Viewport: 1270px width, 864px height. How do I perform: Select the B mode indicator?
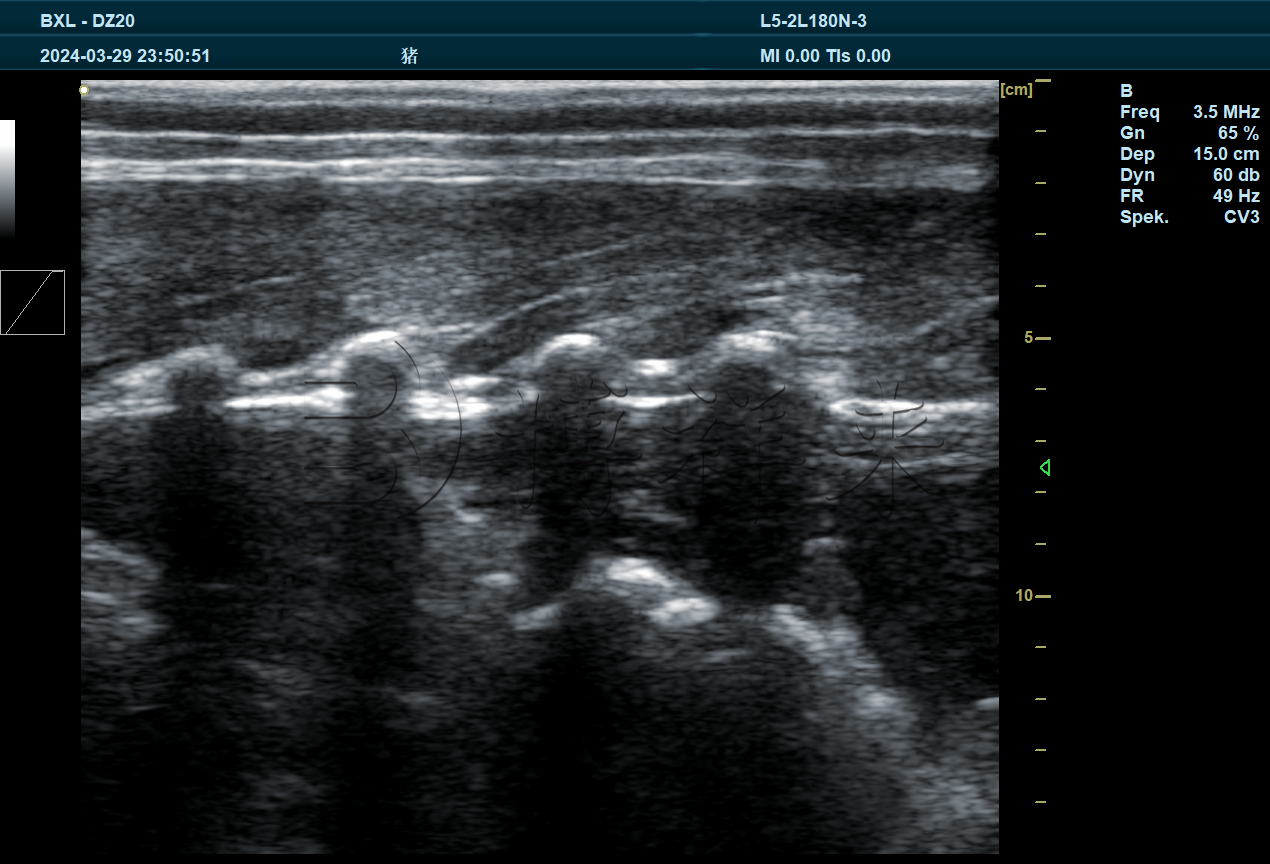click(x=1126, y=91)
